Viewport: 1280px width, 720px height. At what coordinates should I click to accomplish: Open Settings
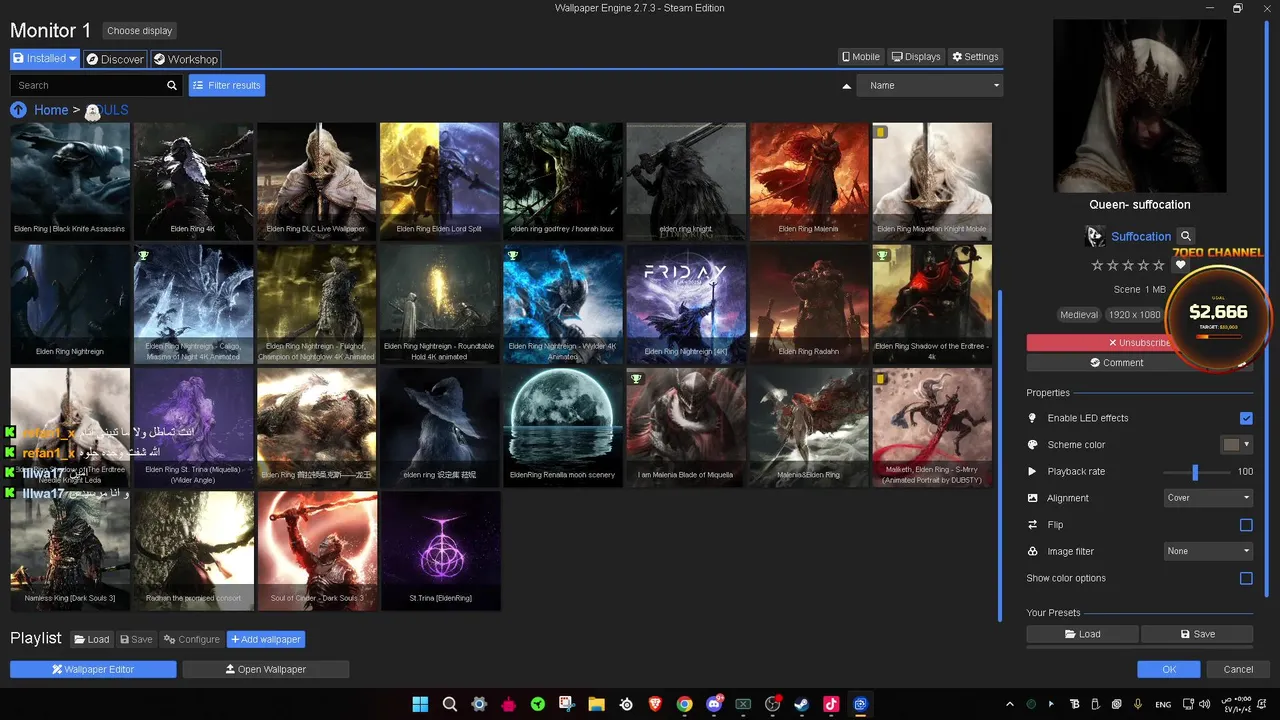975,57
